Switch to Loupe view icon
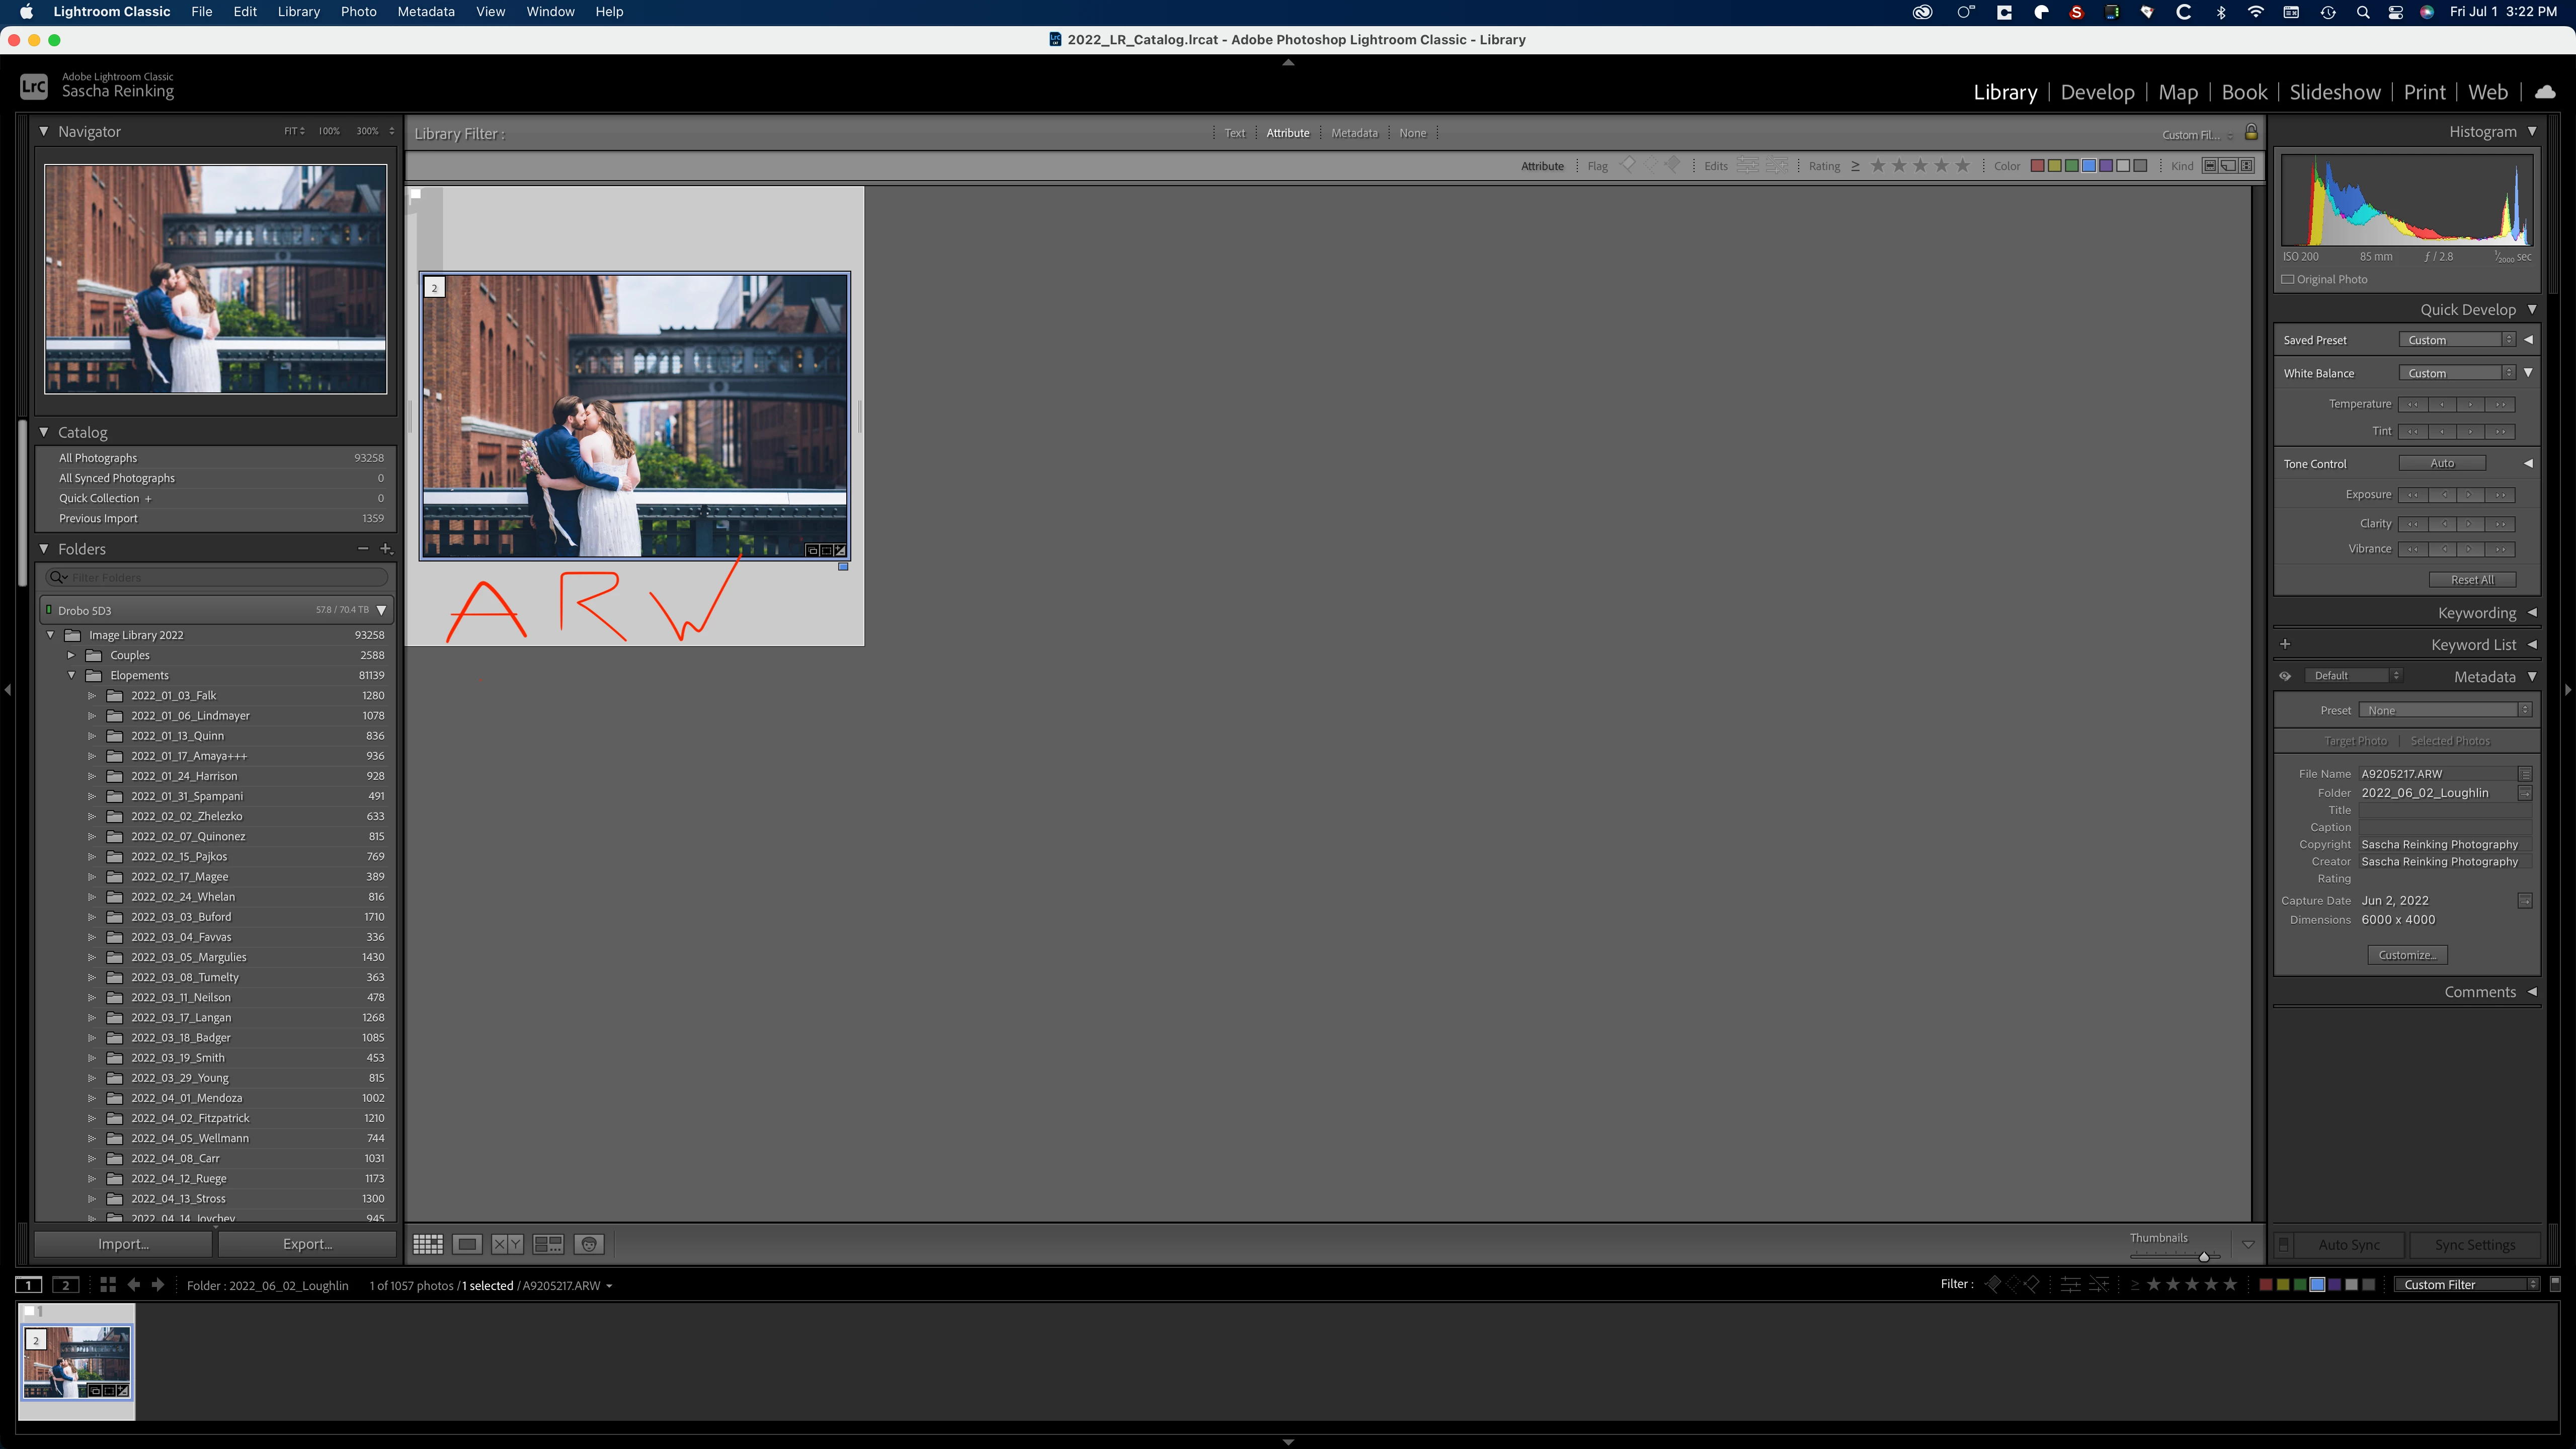The width and height of the screenshot is (2576, 1449). 467,1244
